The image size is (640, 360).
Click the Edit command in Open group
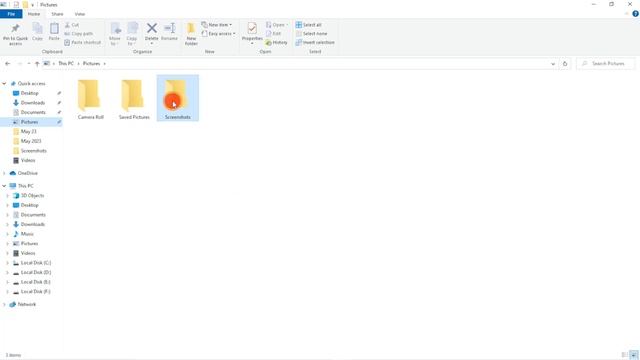(273, 33)
